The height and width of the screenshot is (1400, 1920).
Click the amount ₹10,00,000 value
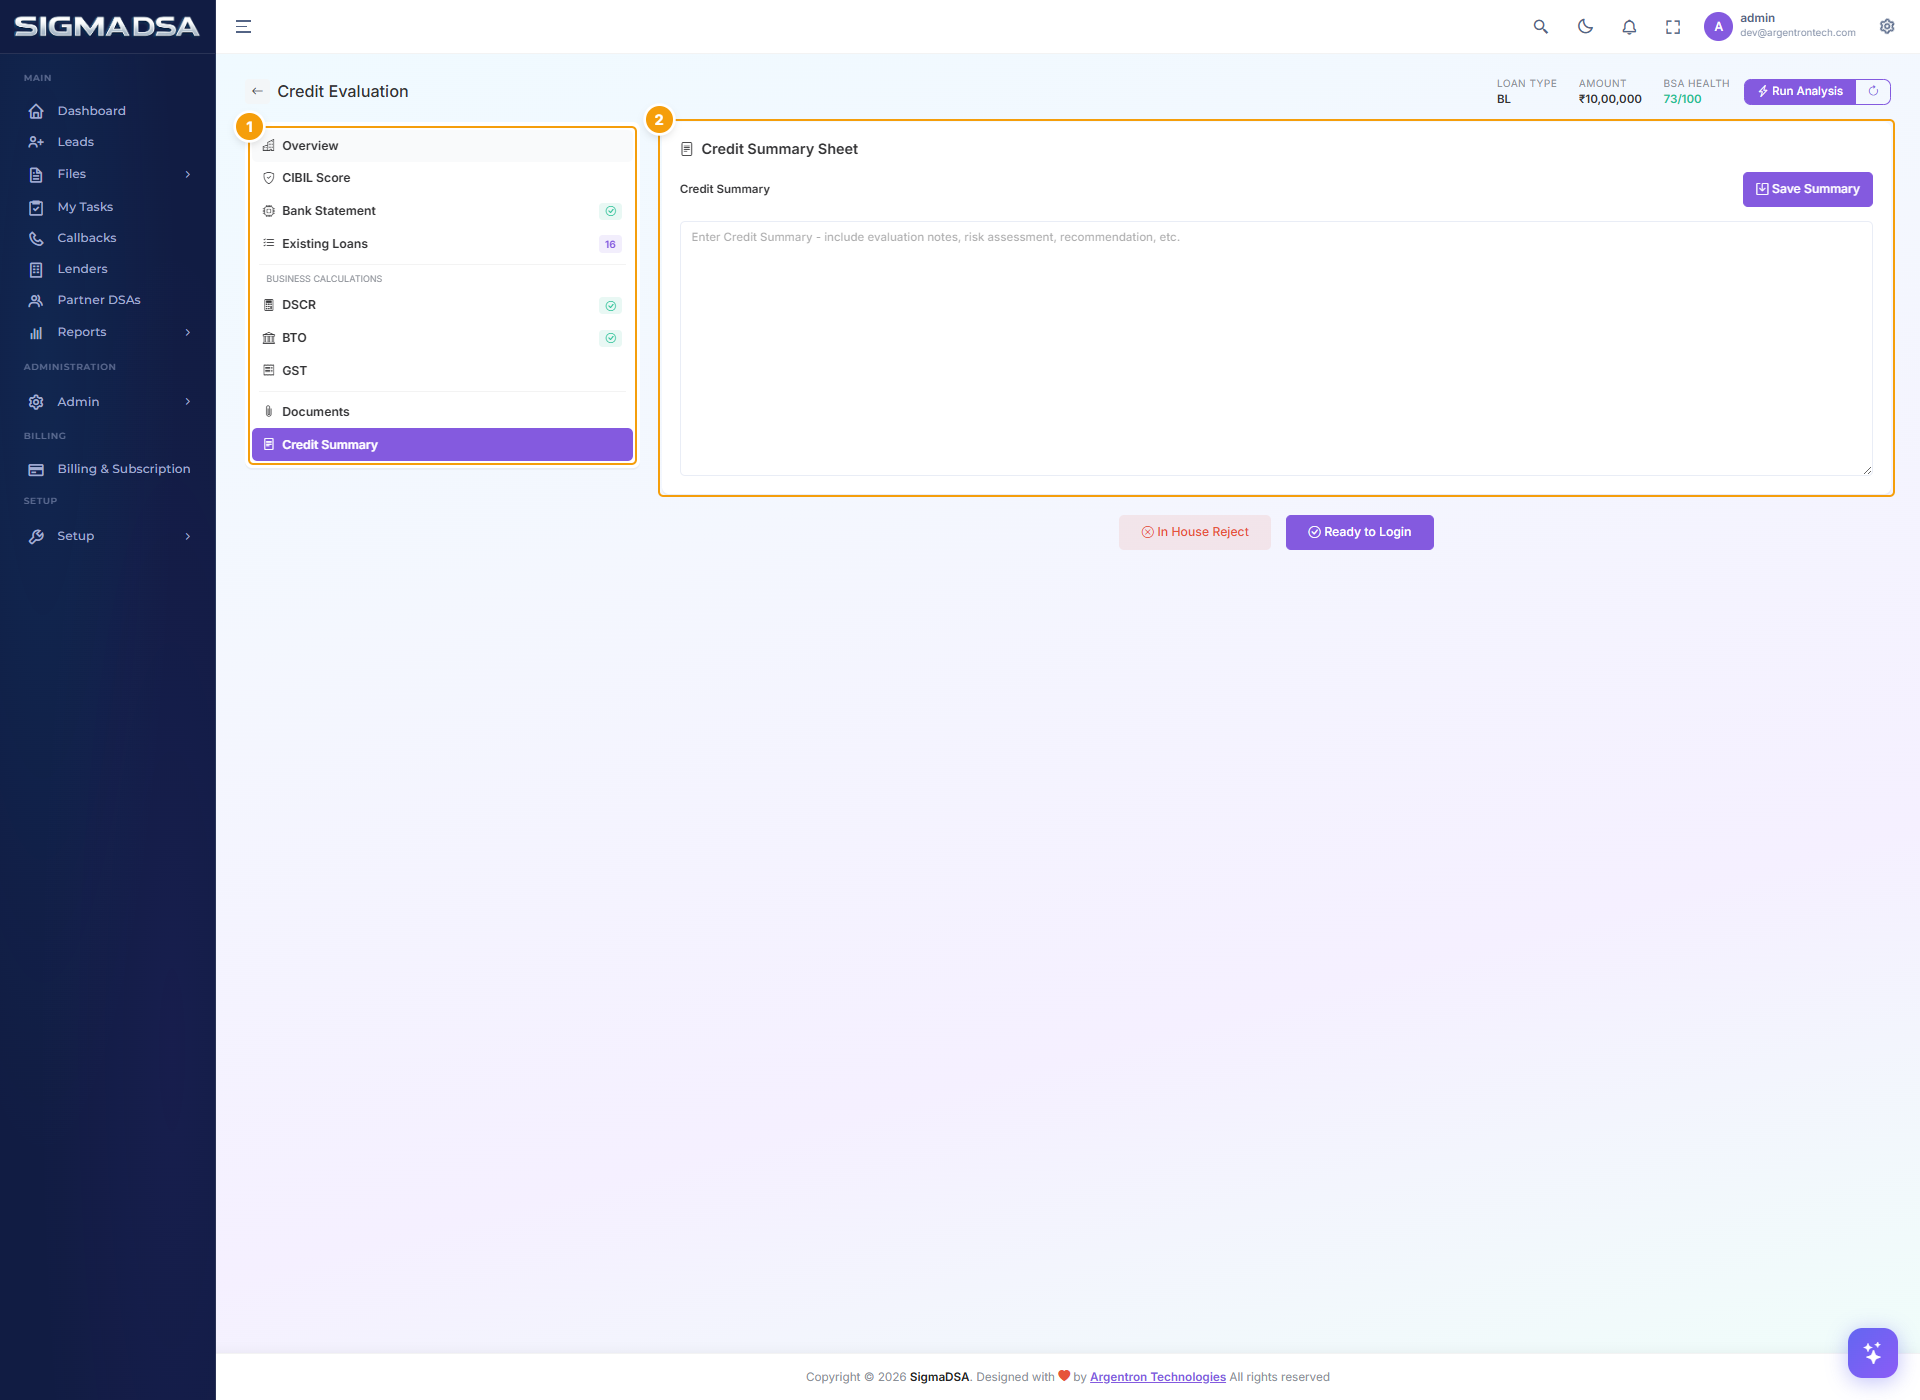1610,99
